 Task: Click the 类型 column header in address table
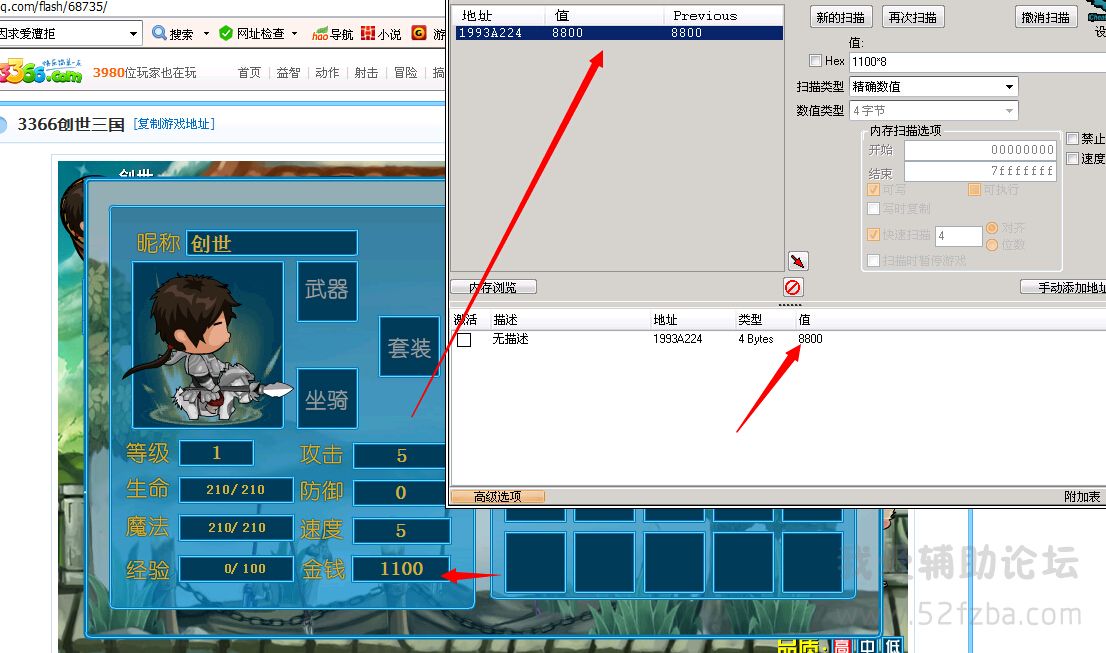(750, 320)
